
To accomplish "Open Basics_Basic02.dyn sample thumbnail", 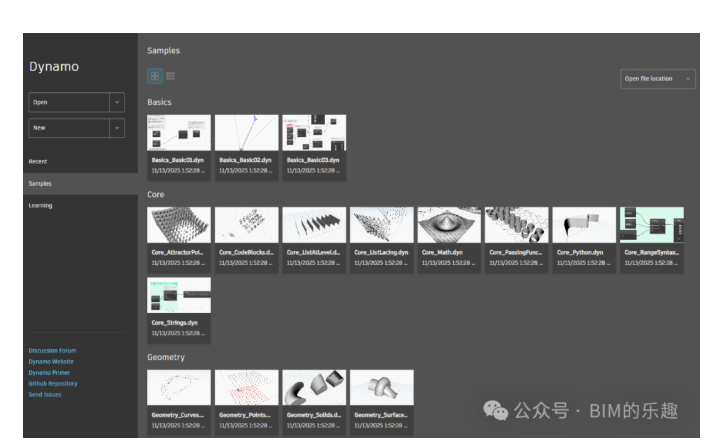I will click(246, 133).
